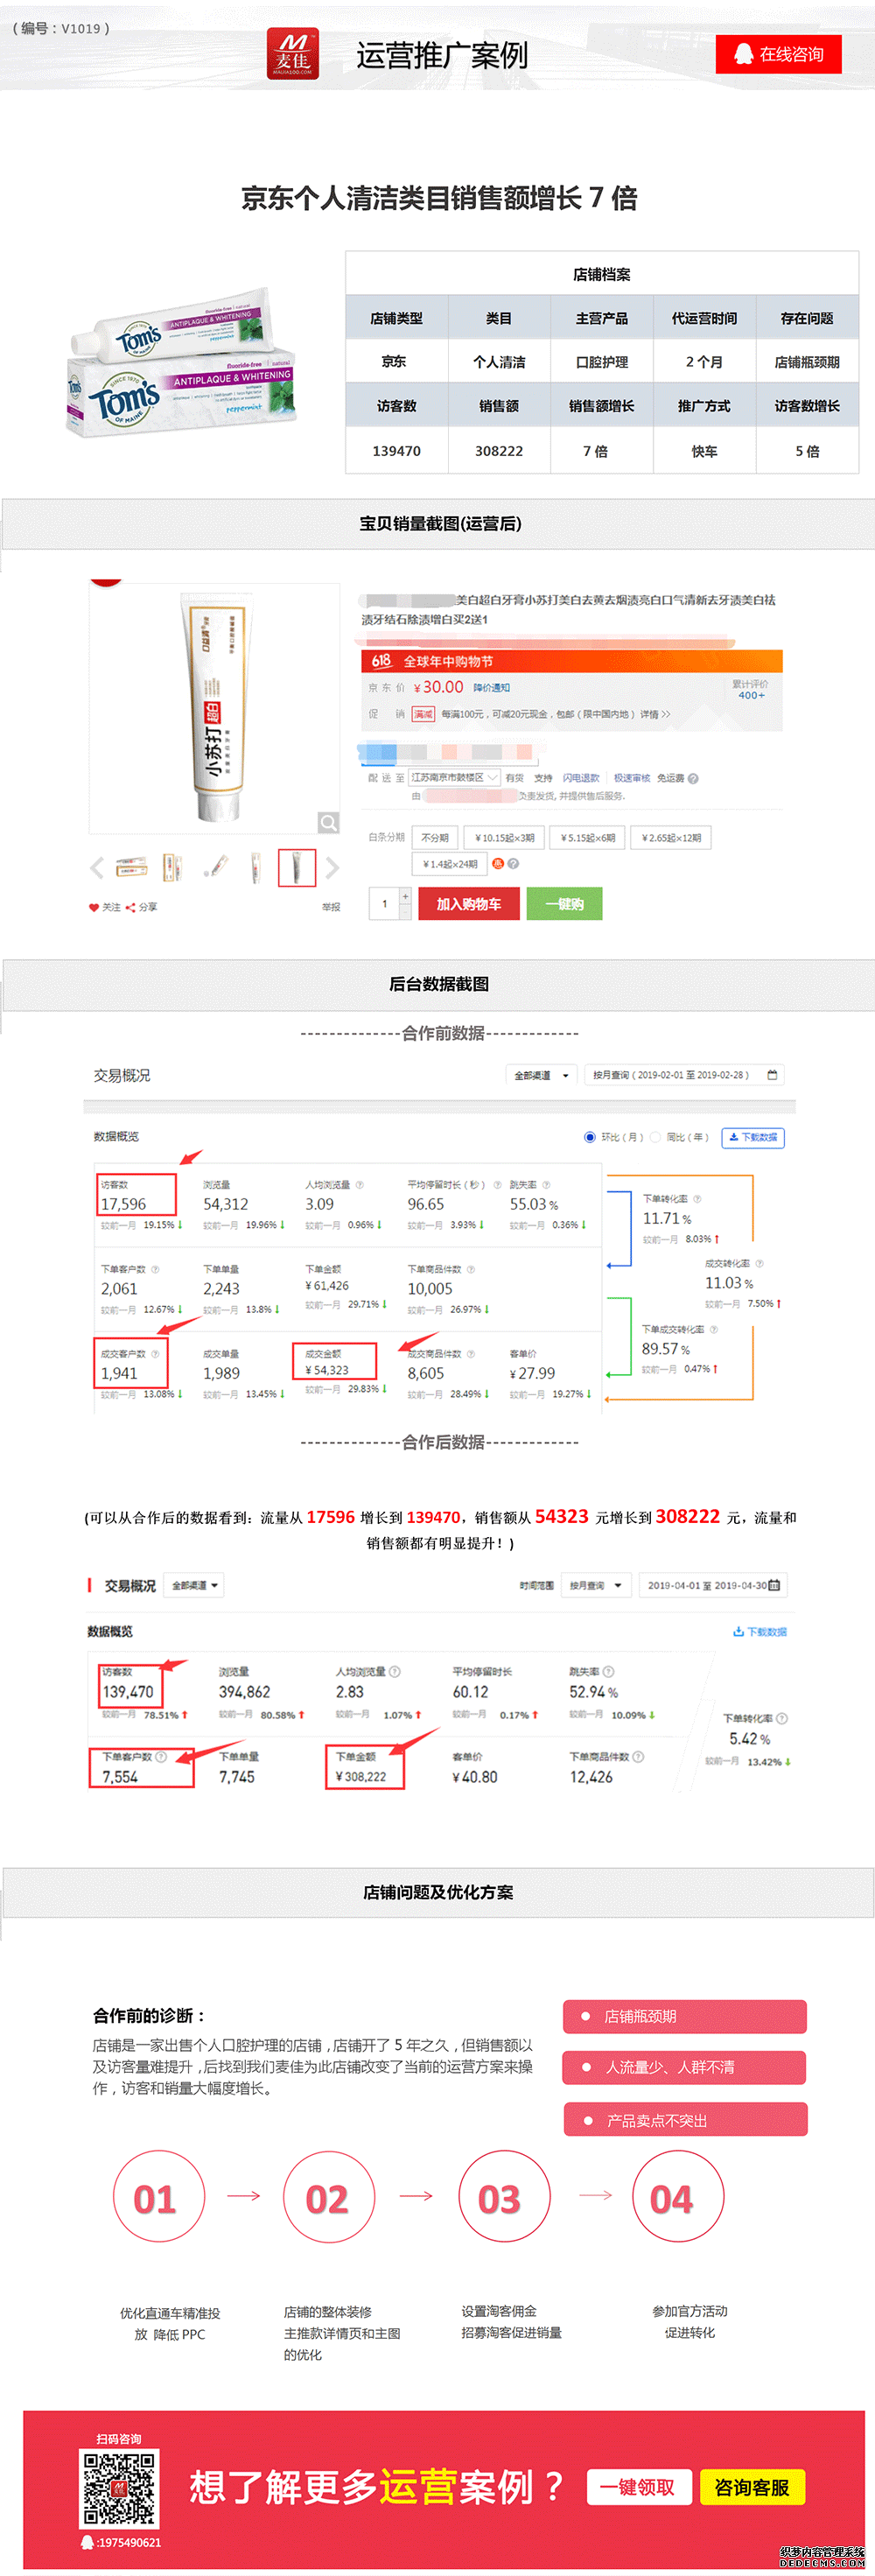The height and width of the screenshot is (2576, 875).
Task: Click the 店铺瓶颈期 red tag
Action: 685,2016
